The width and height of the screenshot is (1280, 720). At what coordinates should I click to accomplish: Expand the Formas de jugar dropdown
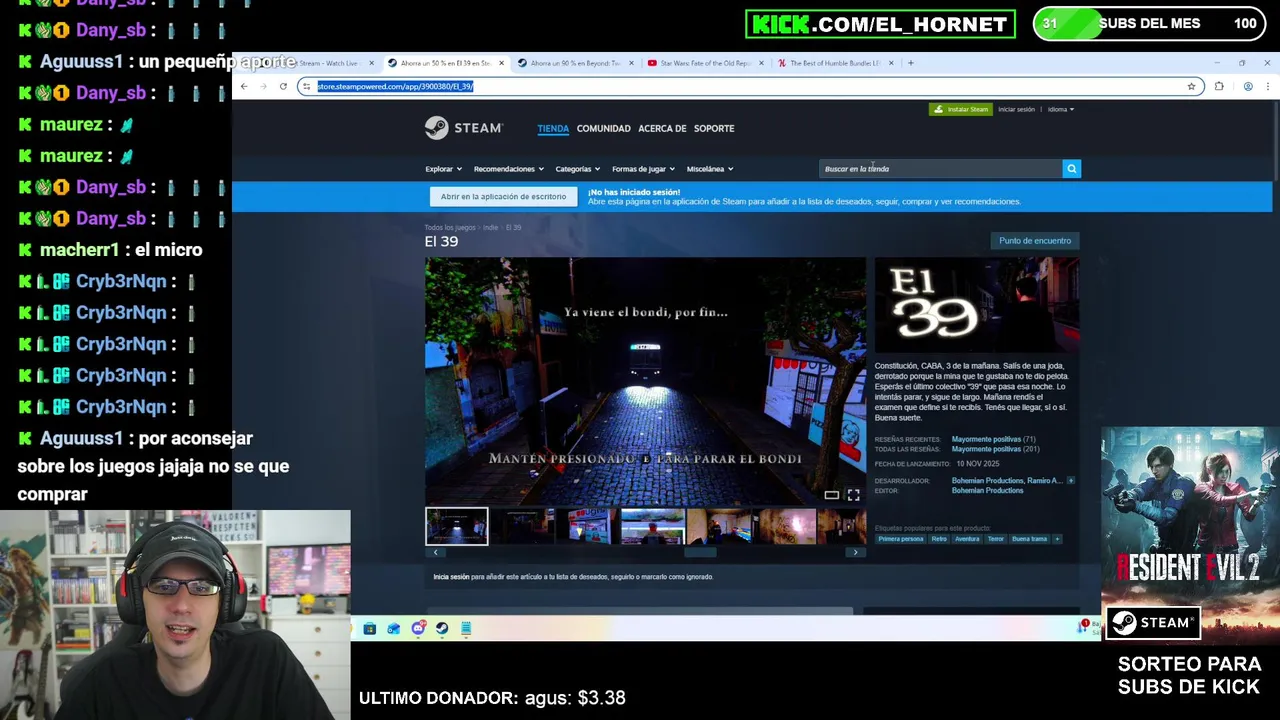click(643, 169)
